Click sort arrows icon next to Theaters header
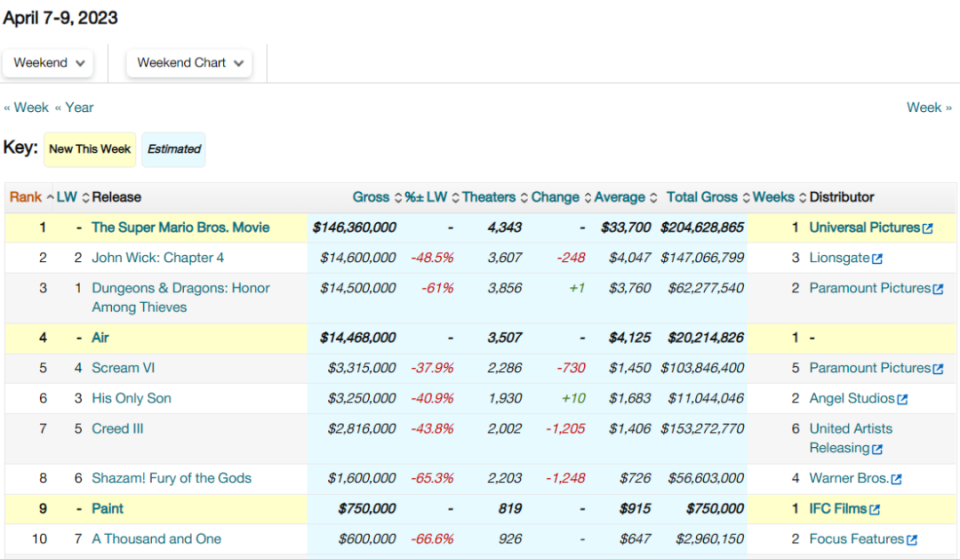Viewport: 960px width, 559px height. pos(523,198)
